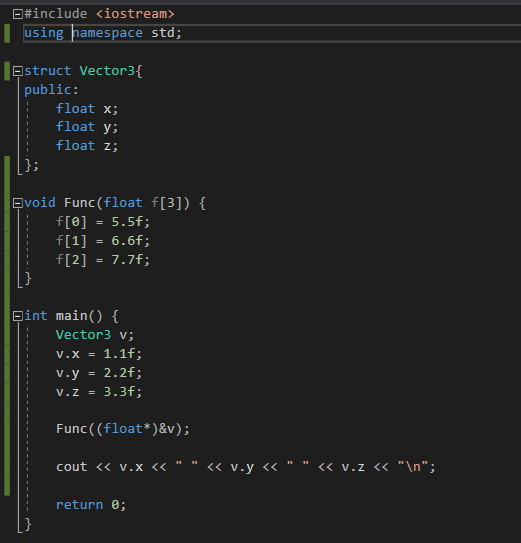Click the 'float y;' member line
Screen dimensions: 521x543
click(87, 127)
